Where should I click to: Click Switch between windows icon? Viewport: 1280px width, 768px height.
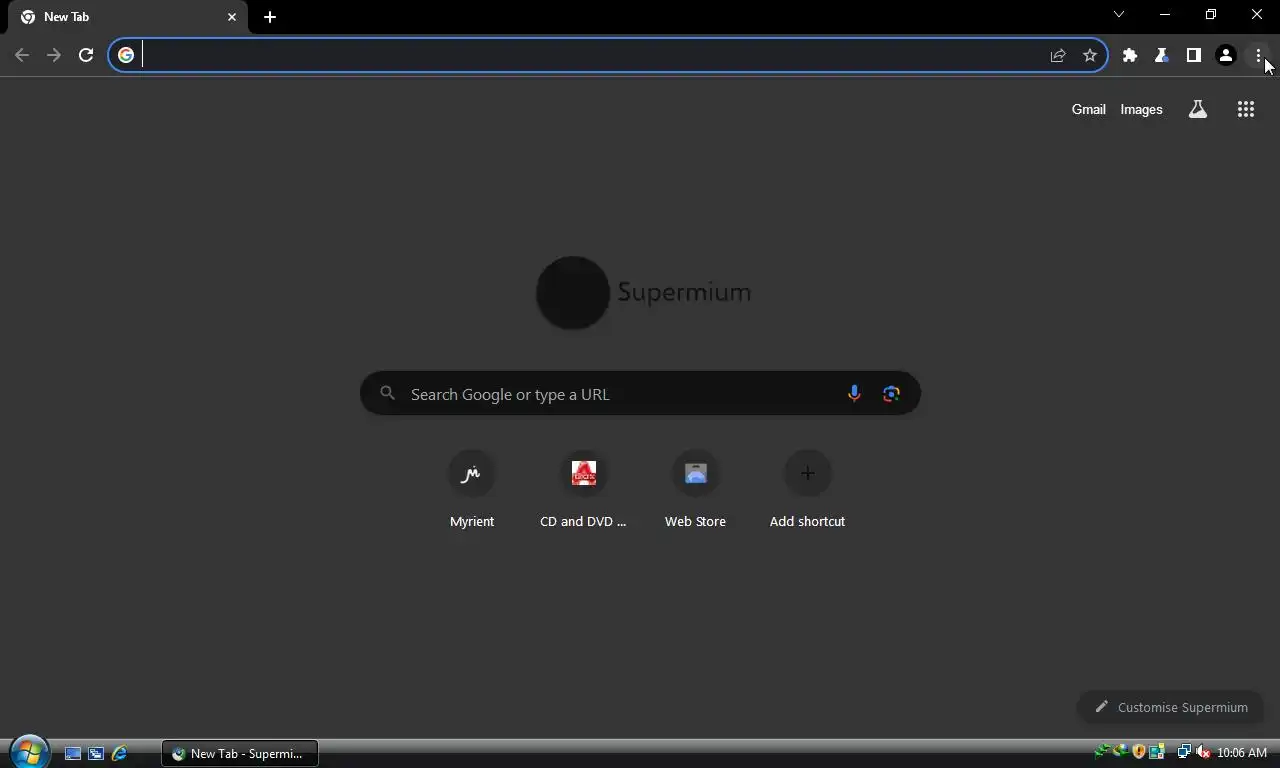(96, 753)
